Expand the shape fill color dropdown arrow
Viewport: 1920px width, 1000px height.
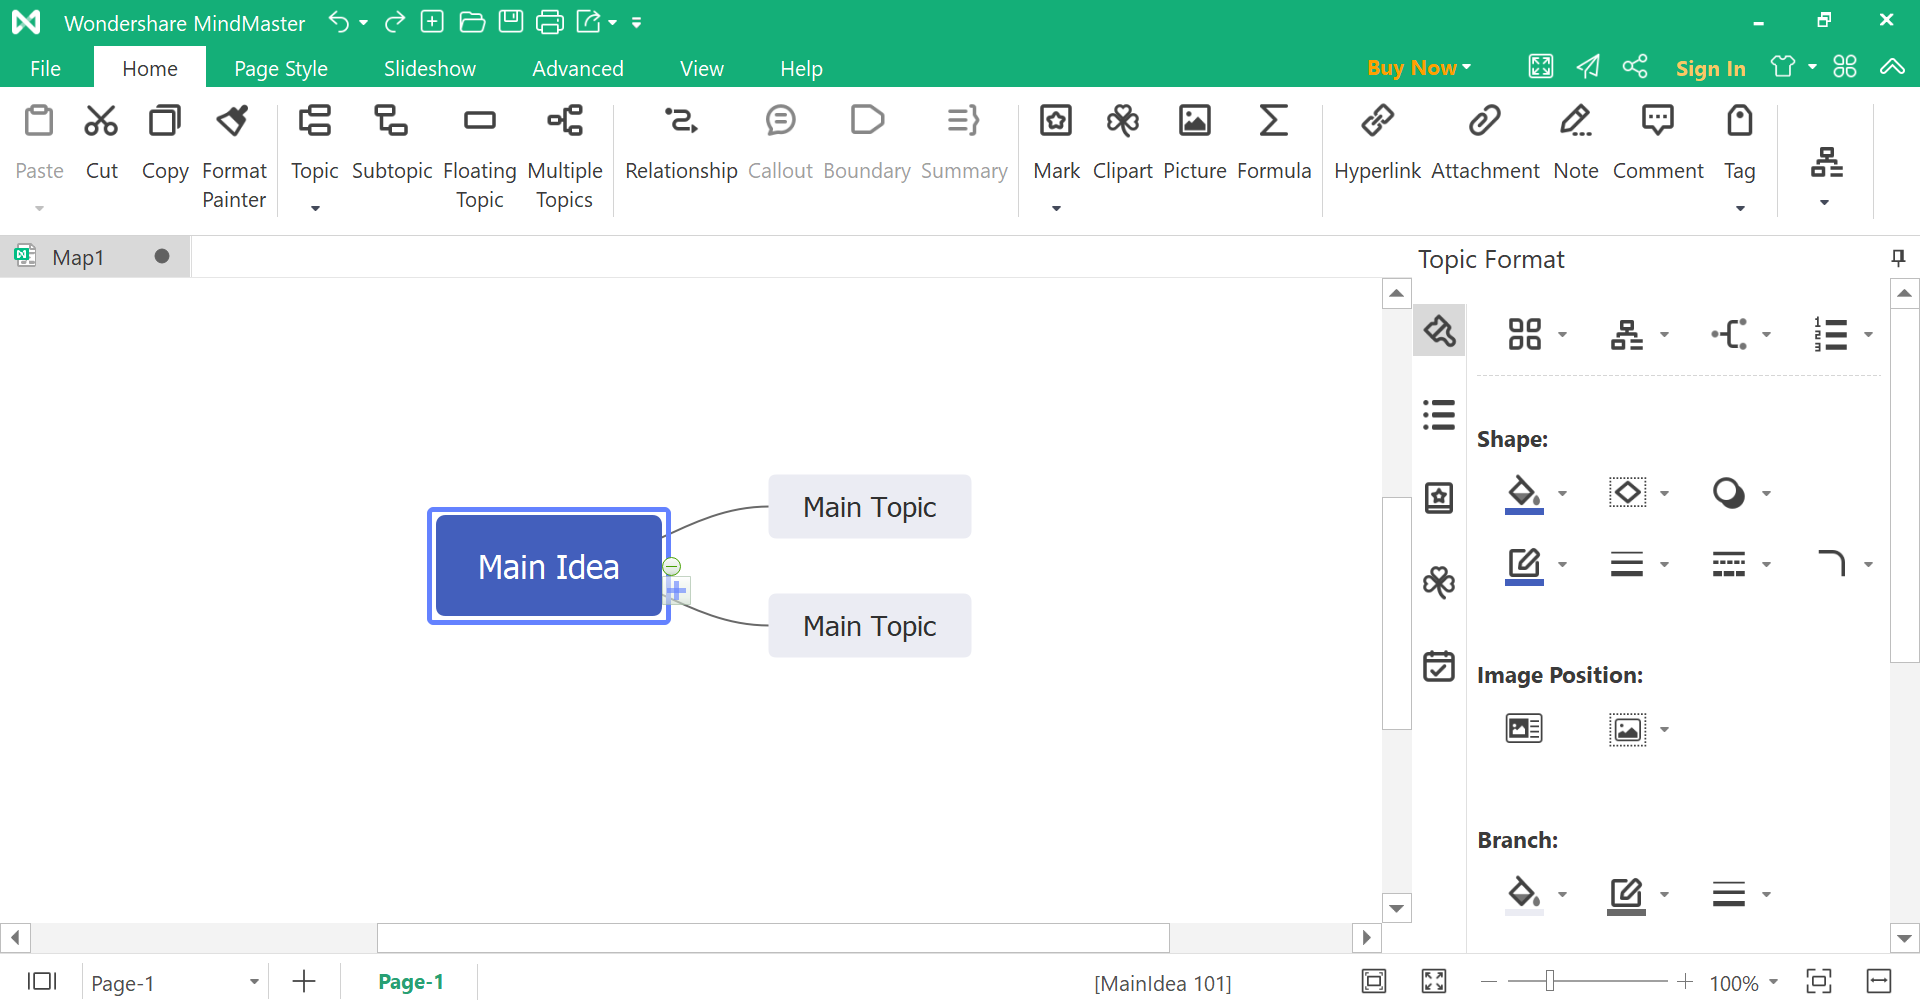(x=1562, y=493)
